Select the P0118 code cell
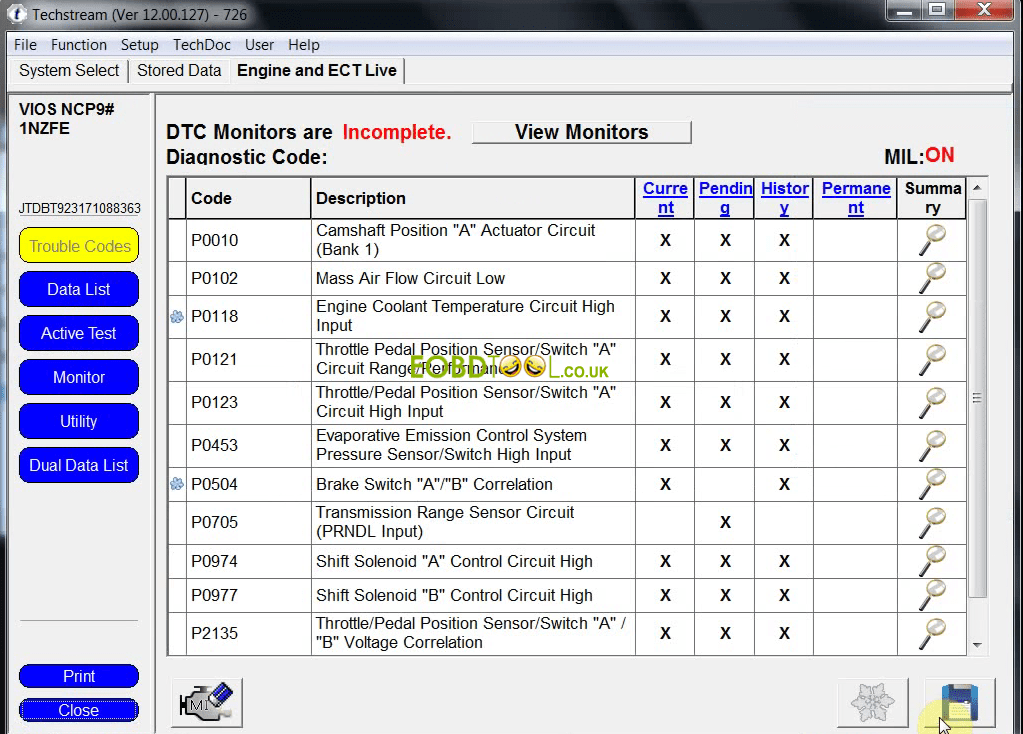The height and width of the screenshot is (734, 1023). pos(249,316)
